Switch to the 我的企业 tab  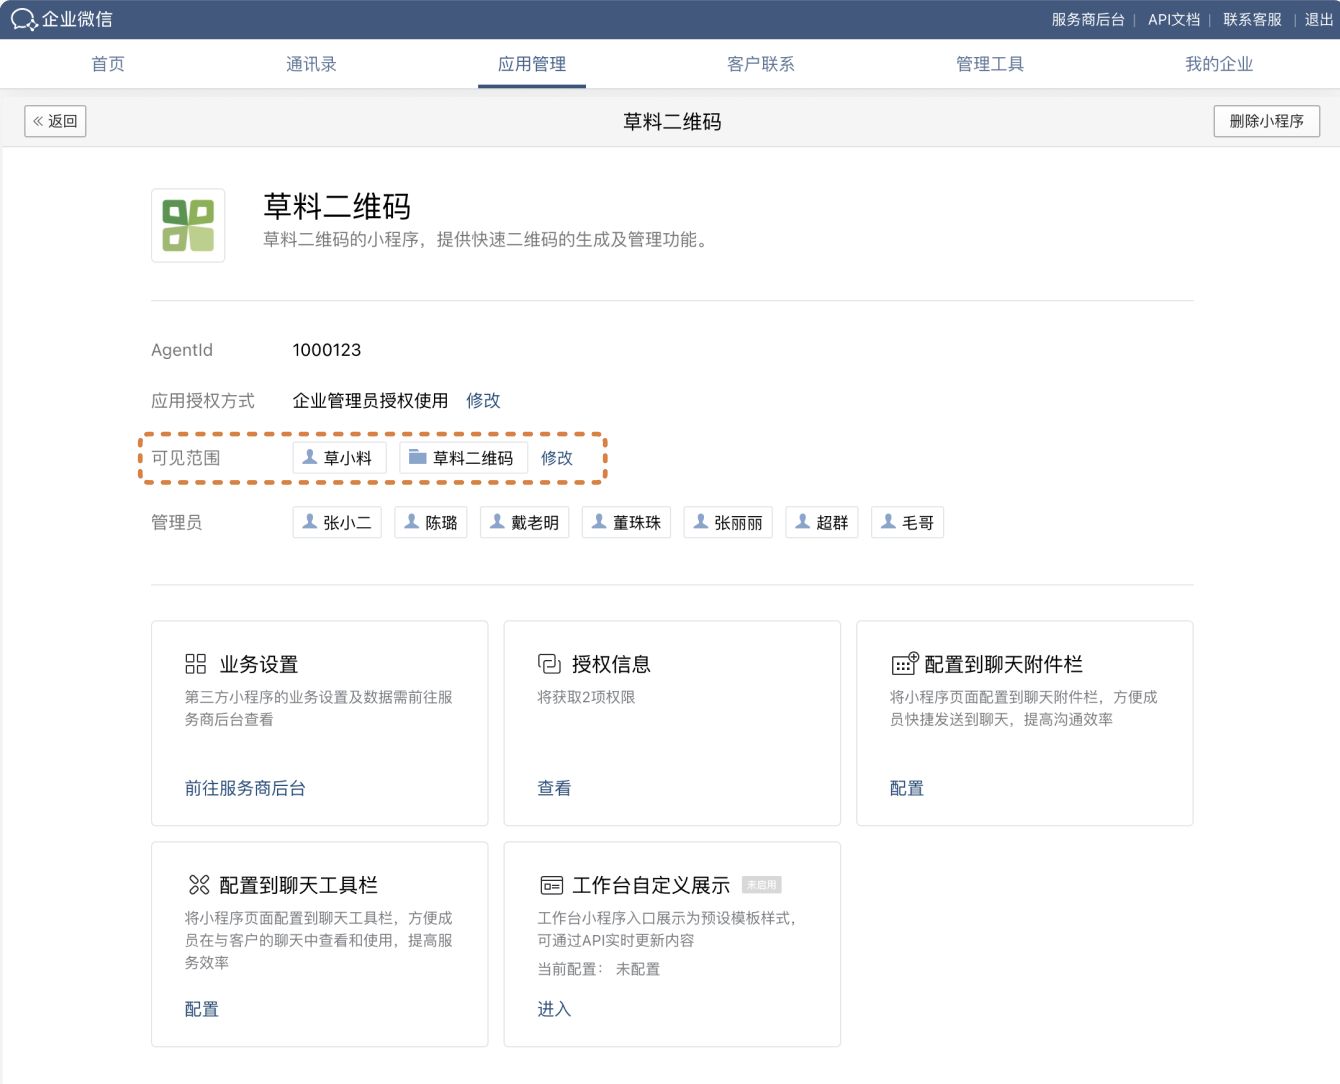[1219, 64]
